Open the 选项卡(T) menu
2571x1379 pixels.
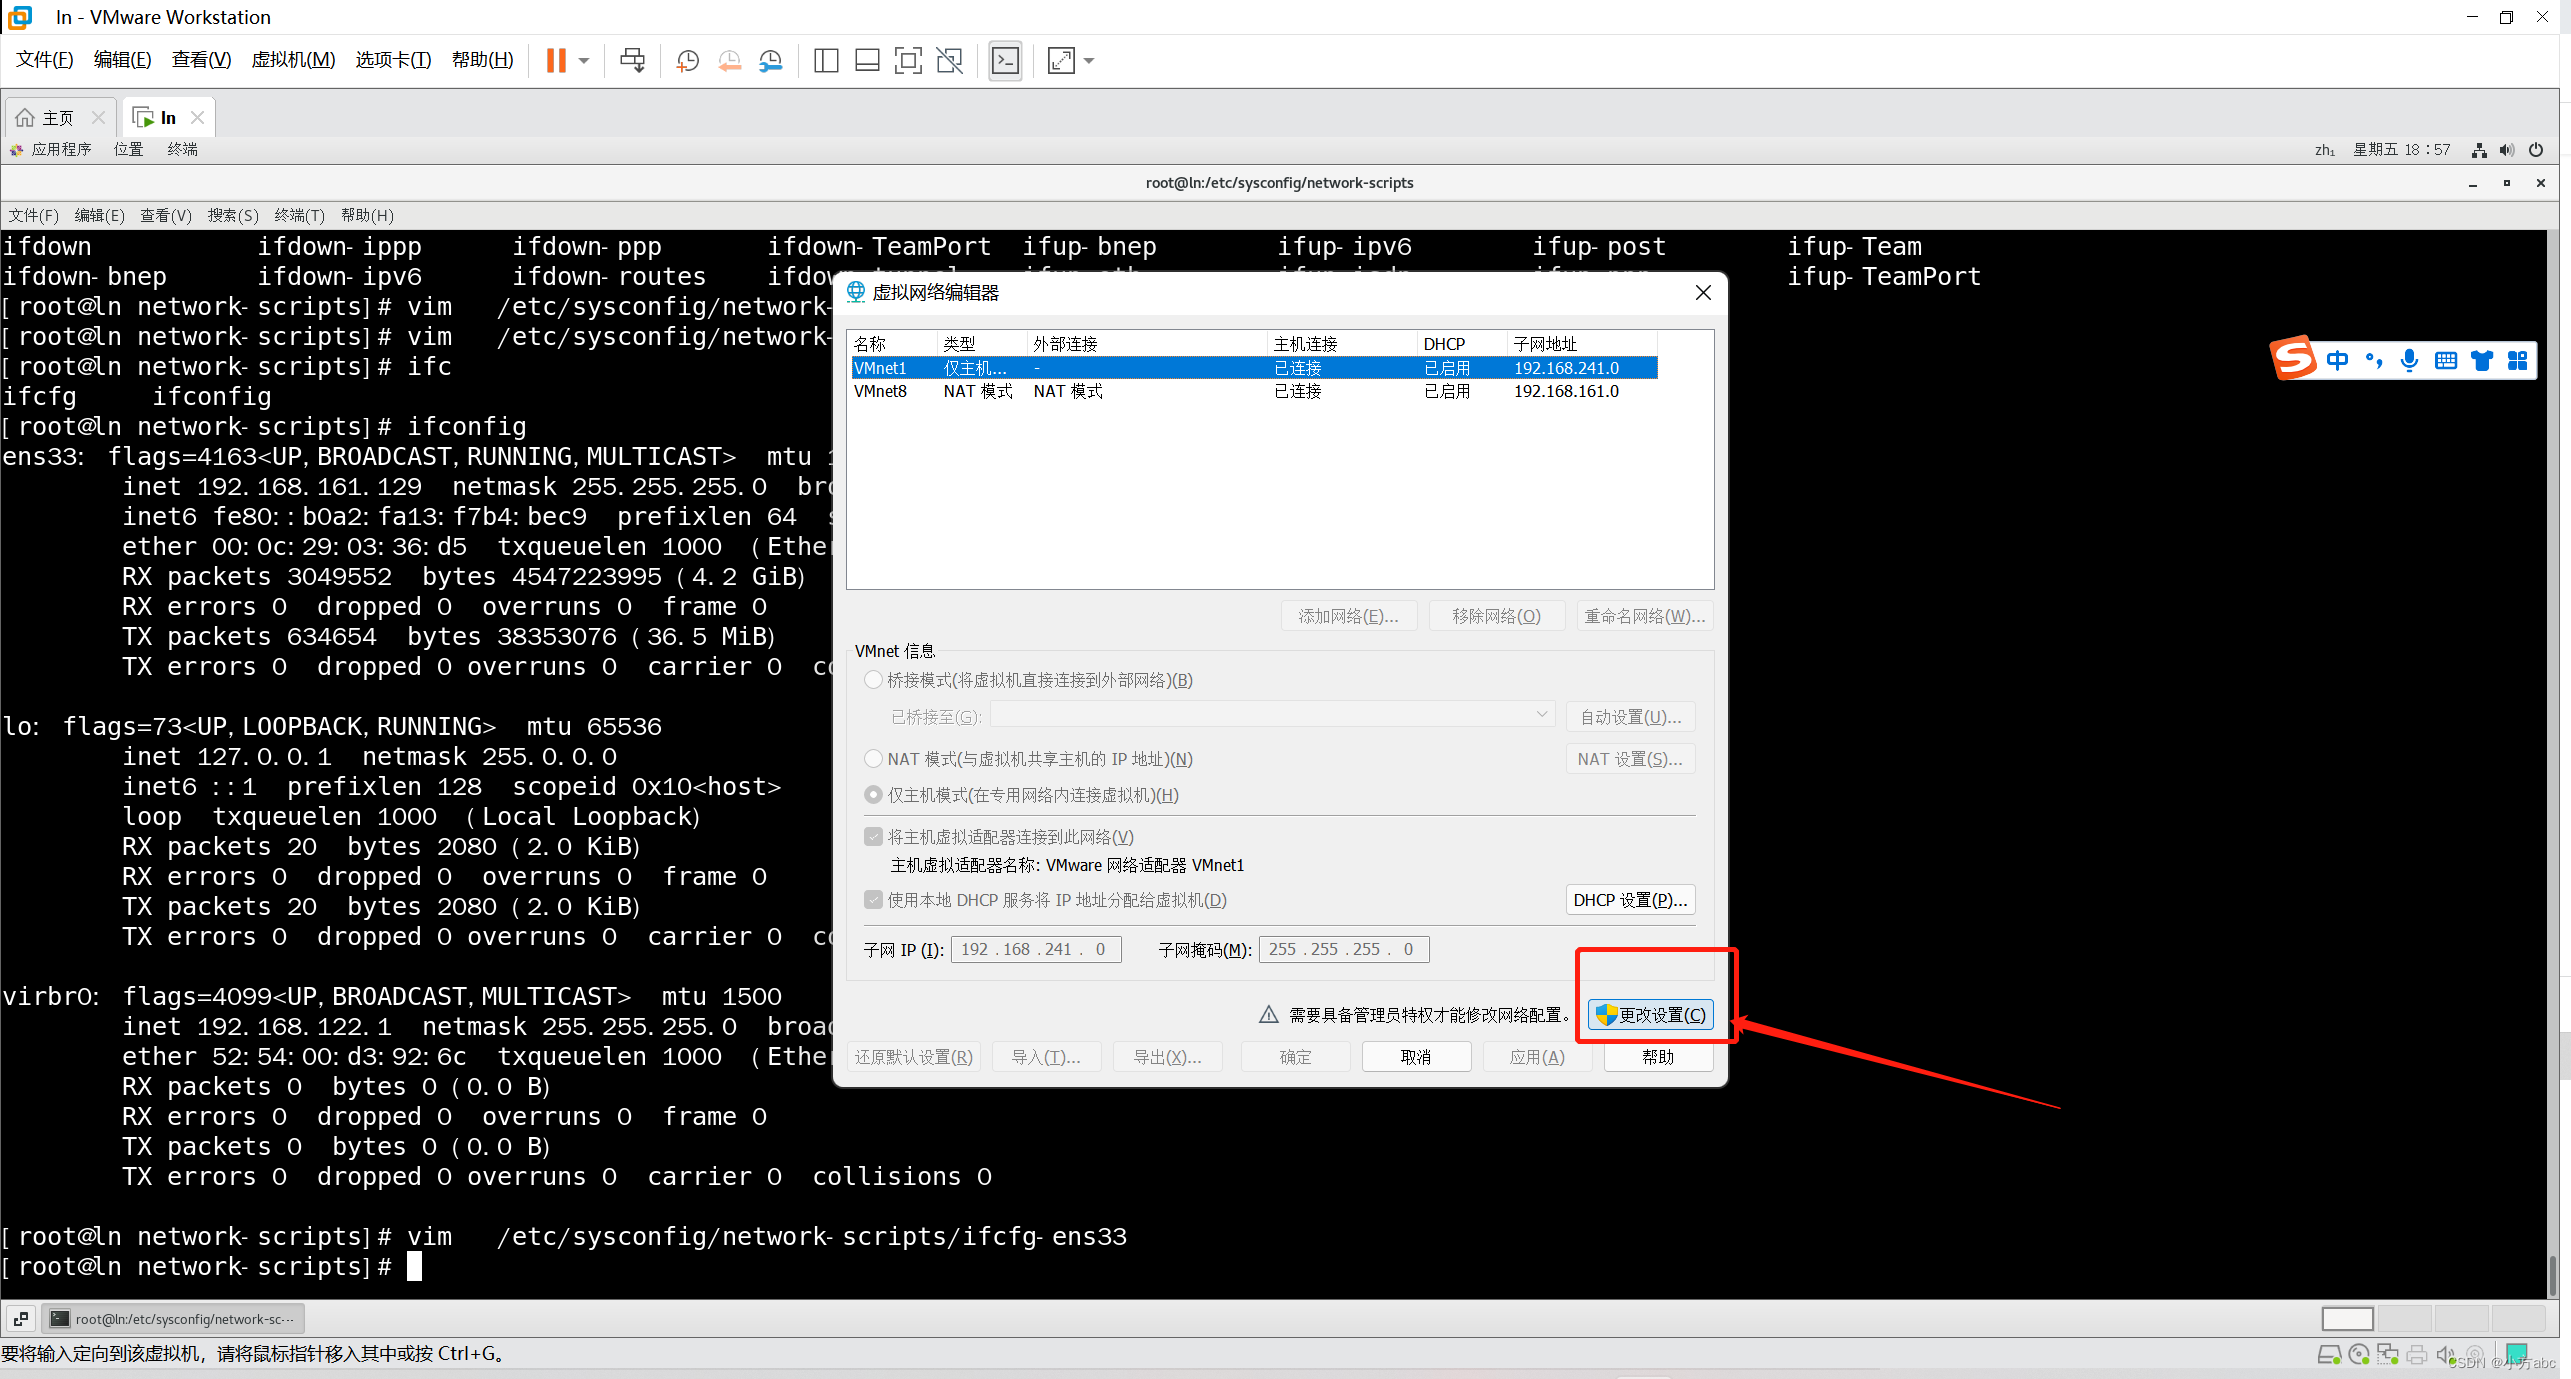point(393,60)
